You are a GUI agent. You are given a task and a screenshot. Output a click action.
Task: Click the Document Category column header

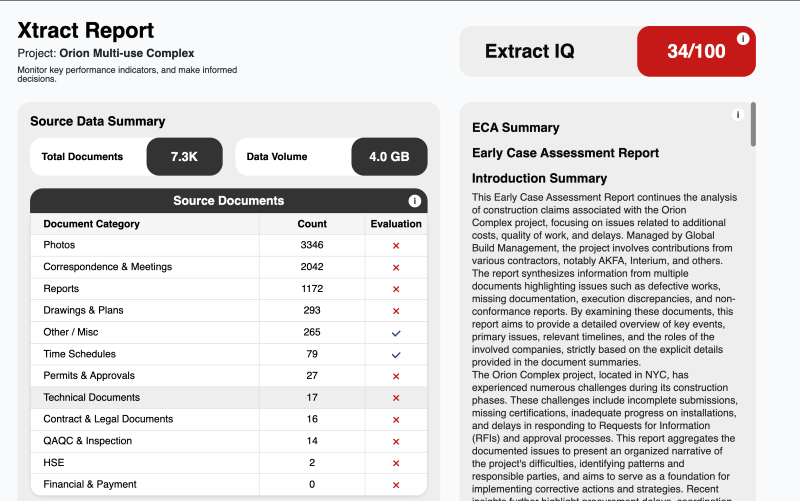click(92, 224)
